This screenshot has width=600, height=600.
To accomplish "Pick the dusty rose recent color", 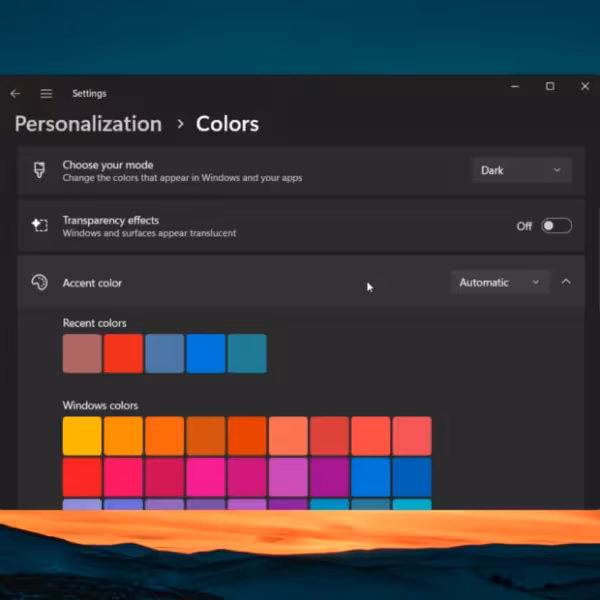I will pyautogui.click(x=82, y=353).
